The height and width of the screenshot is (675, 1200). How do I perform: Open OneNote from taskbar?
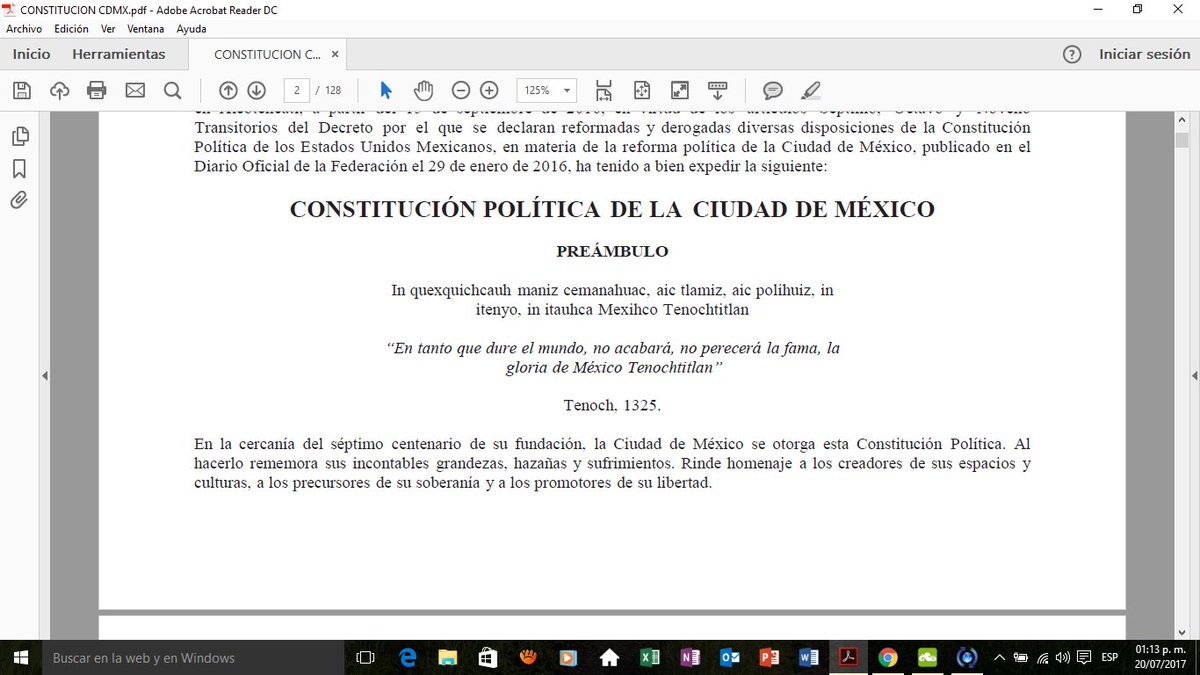(689, 657)
